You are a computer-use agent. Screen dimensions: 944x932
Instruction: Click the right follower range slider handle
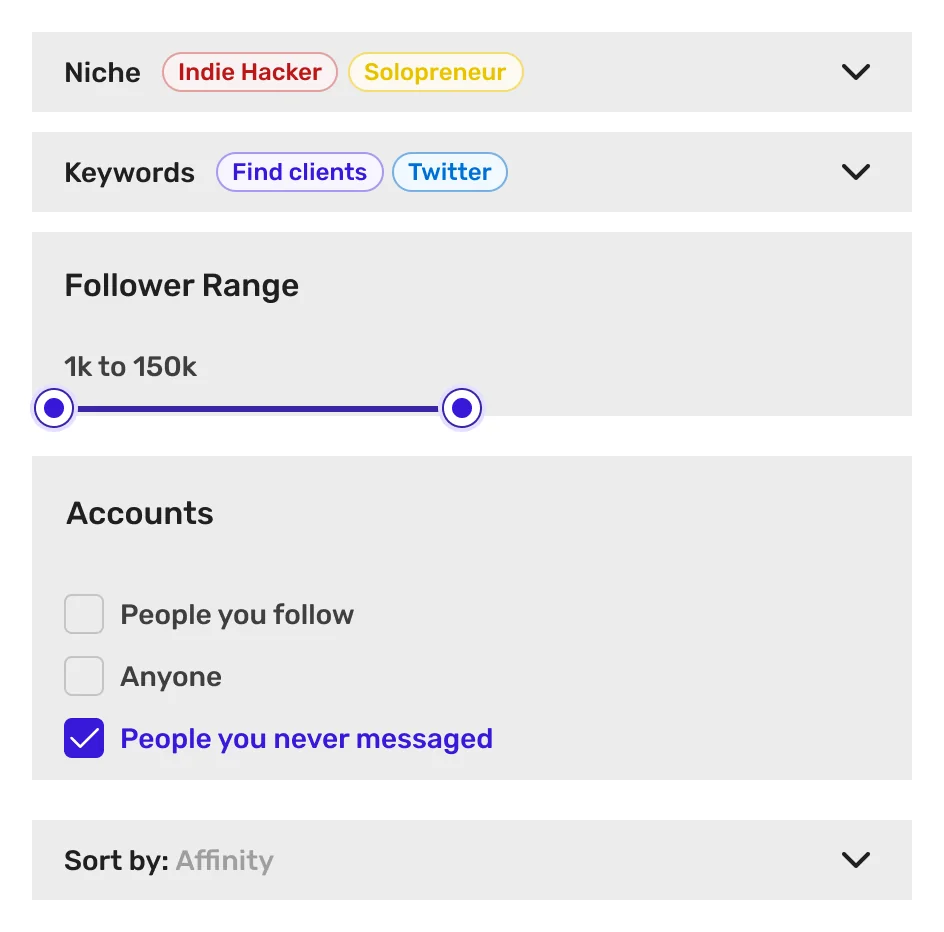(461, 408)
